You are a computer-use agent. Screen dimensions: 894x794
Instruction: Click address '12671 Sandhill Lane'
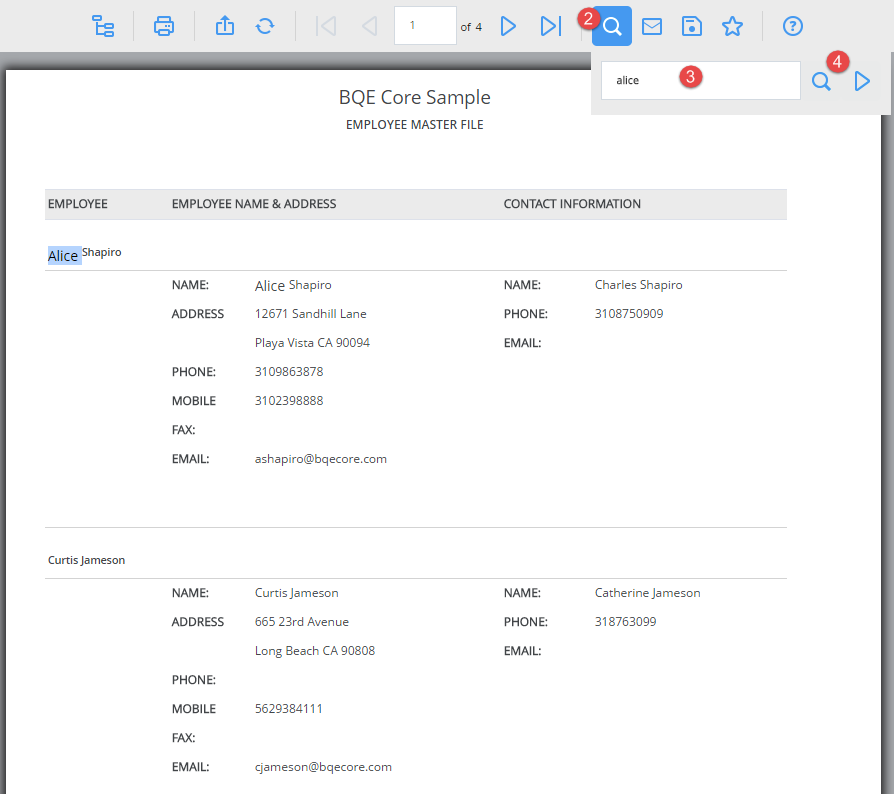tap(311, 314)
